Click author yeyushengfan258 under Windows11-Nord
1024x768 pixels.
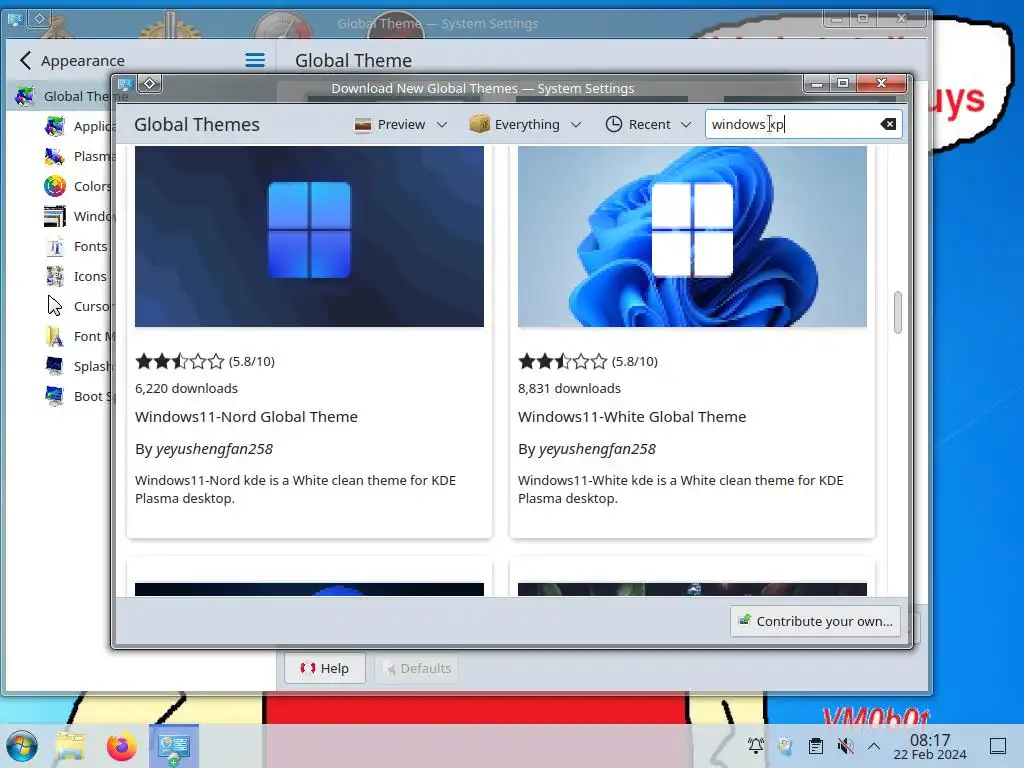(214, 449)
